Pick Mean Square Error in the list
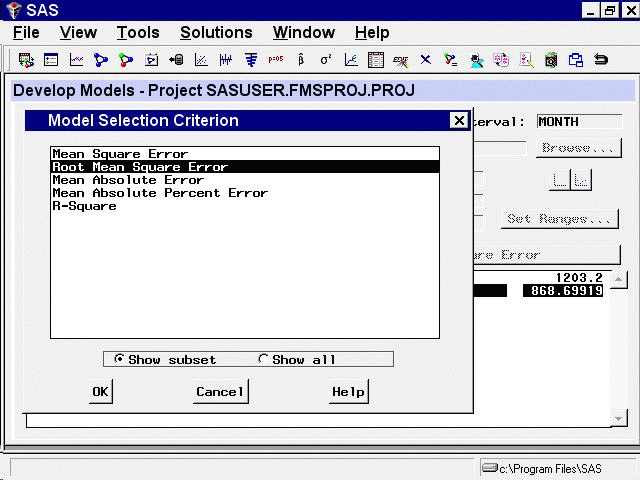640x480 pixels. pyautogui.click(x=119, y=154)
